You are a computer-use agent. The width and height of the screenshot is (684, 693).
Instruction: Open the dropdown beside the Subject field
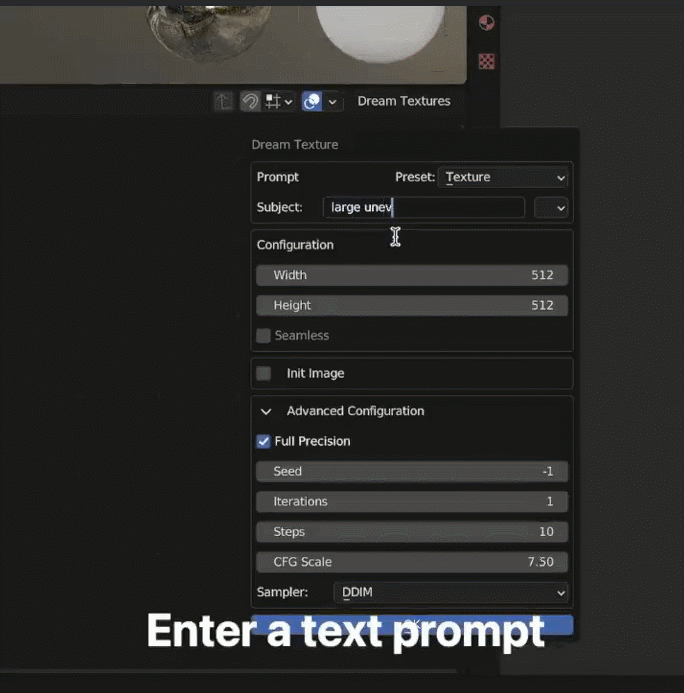(551, 207)
